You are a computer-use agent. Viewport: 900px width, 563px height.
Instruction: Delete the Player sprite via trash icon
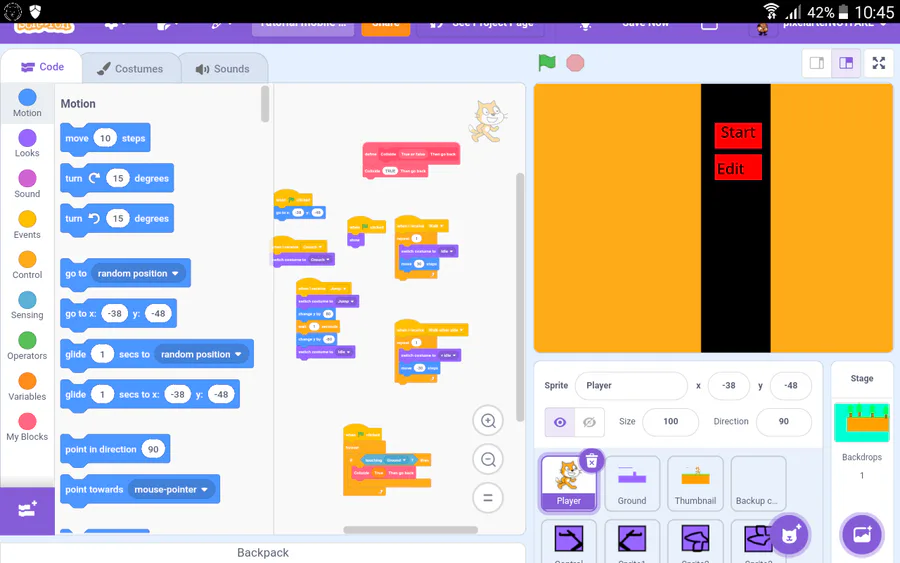[x=592, y=461]
